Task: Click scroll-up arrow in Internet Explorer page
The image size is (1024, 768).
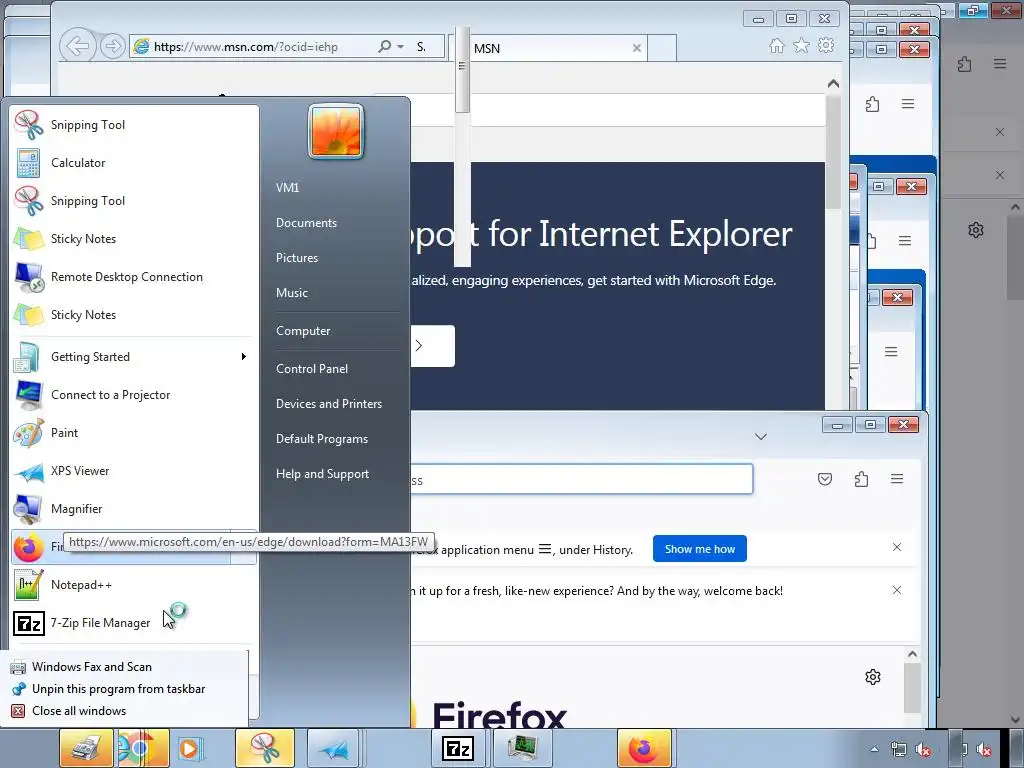Action: coord(833,84)
